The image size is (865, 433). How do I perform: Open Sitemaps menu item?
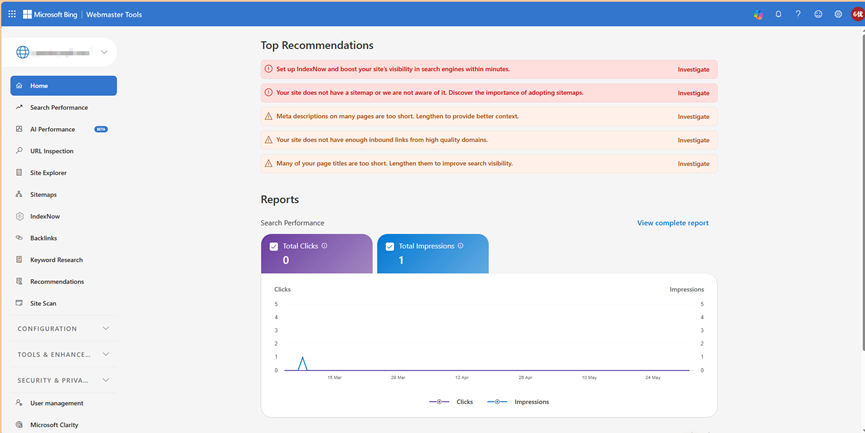point(63,194)
